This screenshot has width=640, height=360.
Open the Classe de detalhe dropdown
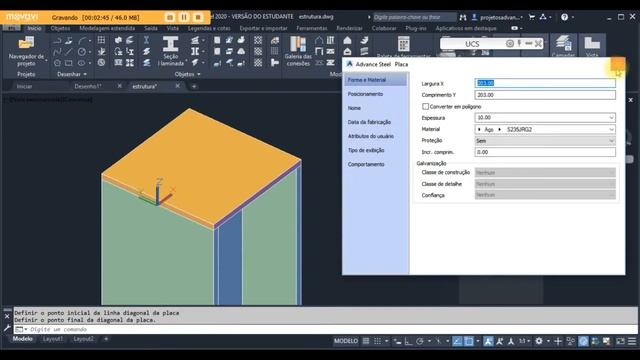545,184
